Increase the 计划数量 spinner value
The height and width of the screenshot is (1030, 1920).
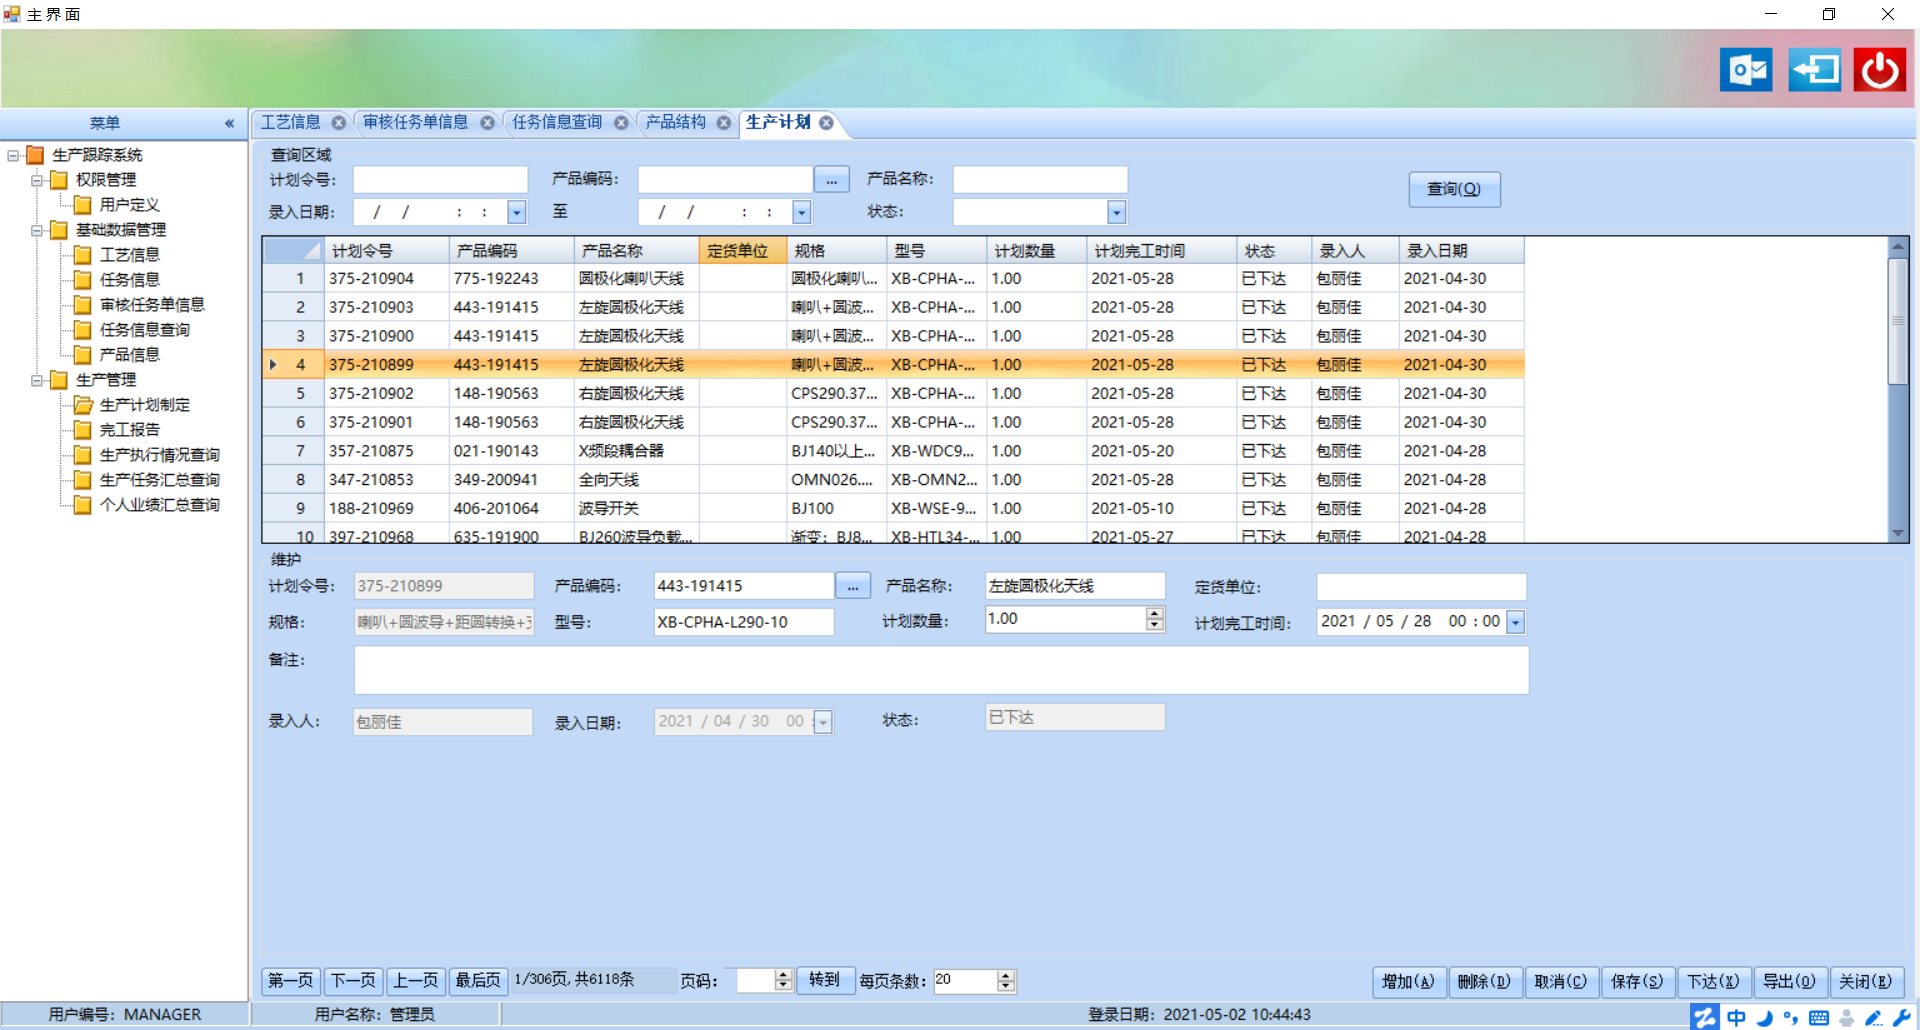[x=1155, y=614]
